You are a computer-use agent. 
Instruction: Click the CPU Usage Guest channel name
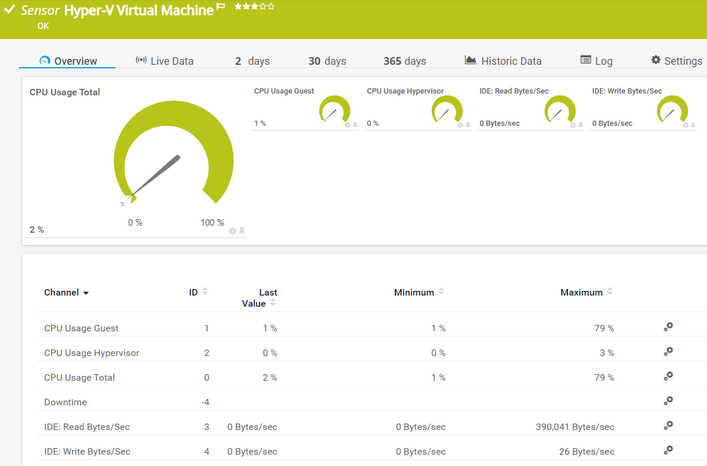[x=81, y=328]
